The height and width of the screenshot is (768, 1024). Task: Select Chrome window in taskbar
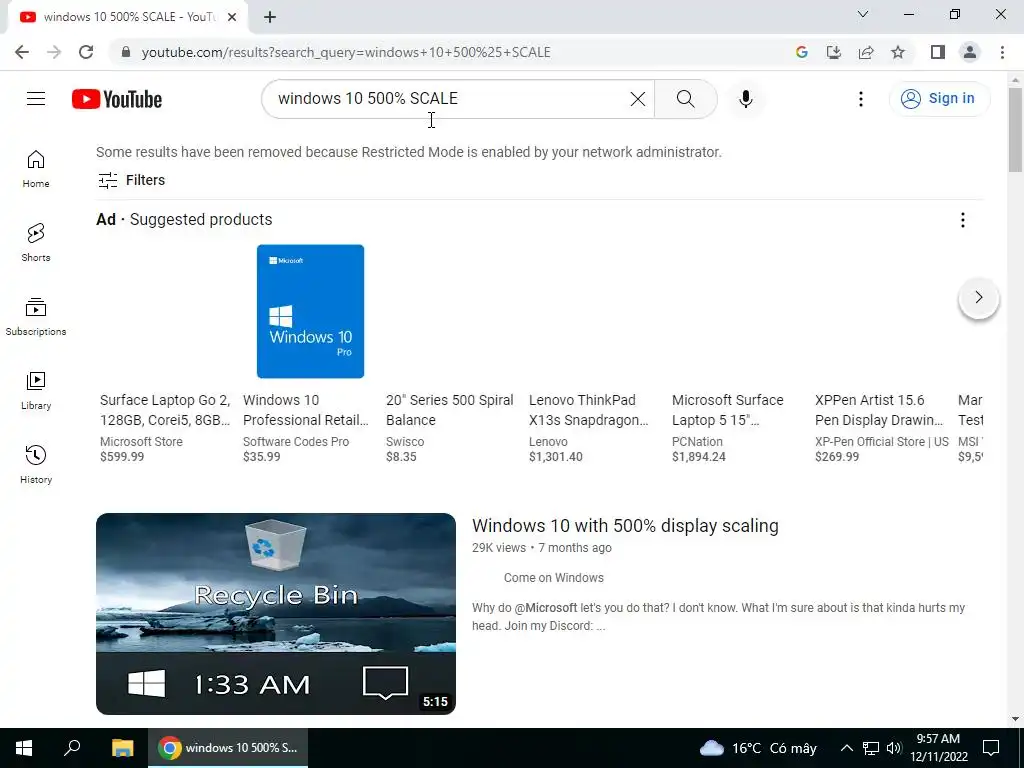click(227, 748)
